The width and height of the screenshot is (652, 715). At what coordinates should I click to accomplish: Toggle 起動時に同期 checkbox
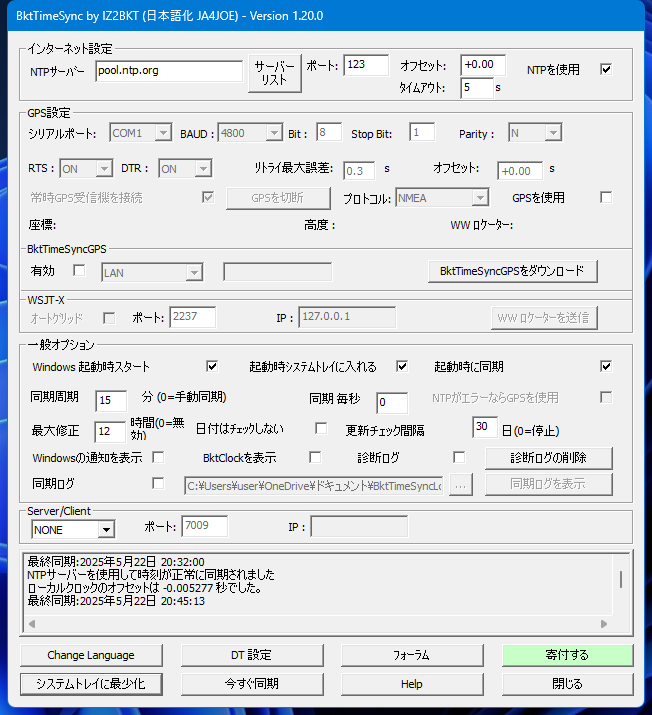pos(605,366)
